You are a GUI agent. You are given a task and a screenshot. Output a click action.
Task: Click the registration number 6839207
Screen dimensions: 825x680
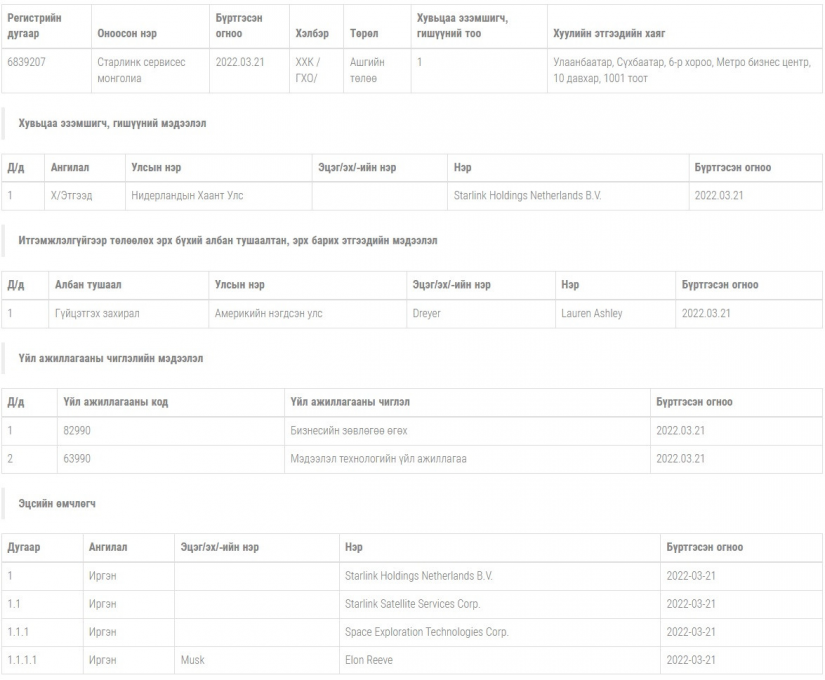click(26, 62)
